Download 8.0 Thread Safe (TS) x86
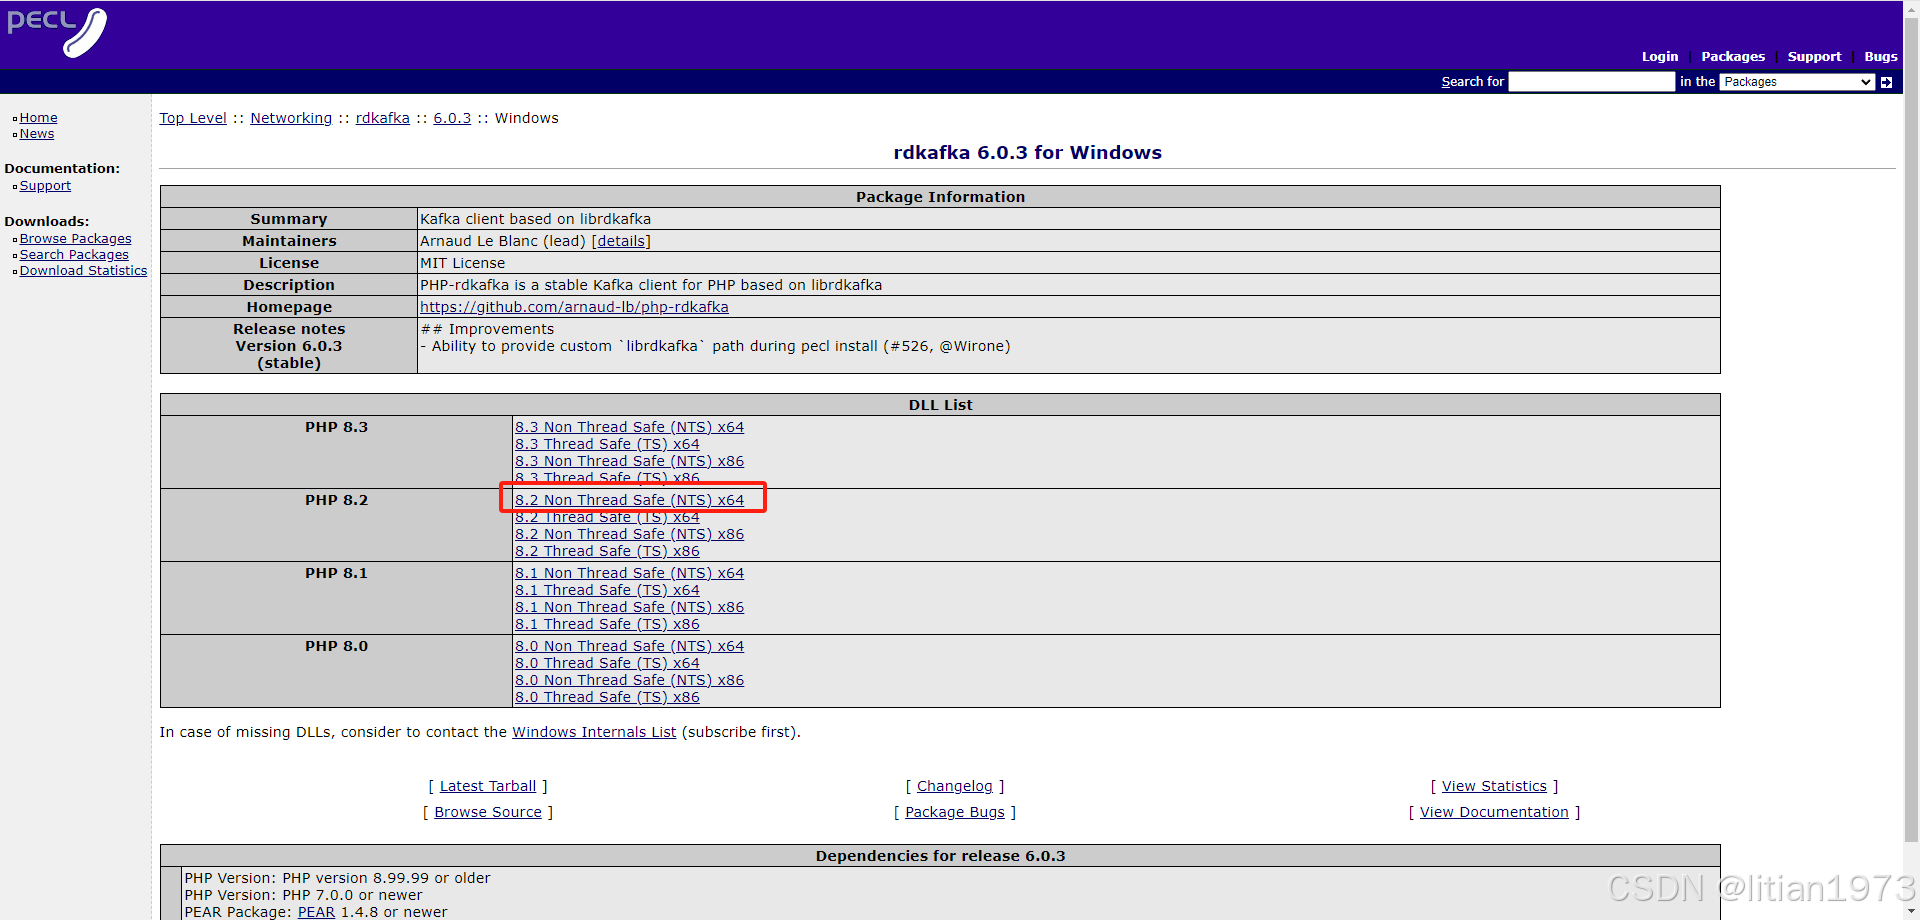 pos(607,697)
